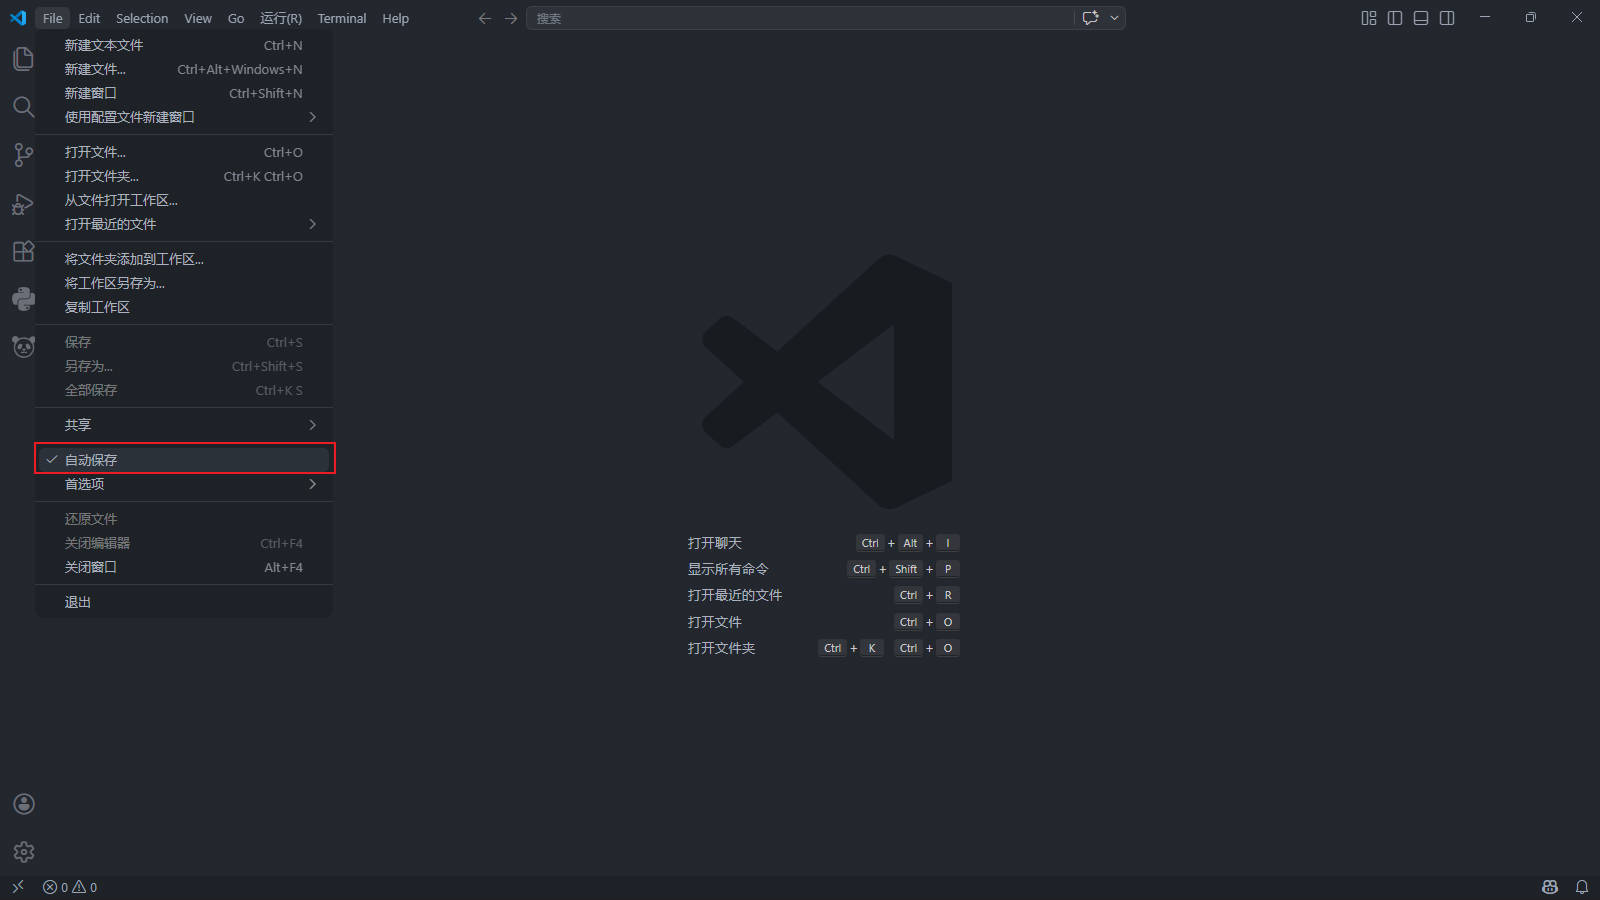1600x900 pixels.
Task: Expand the 共享 submenu
Action: 184,425
